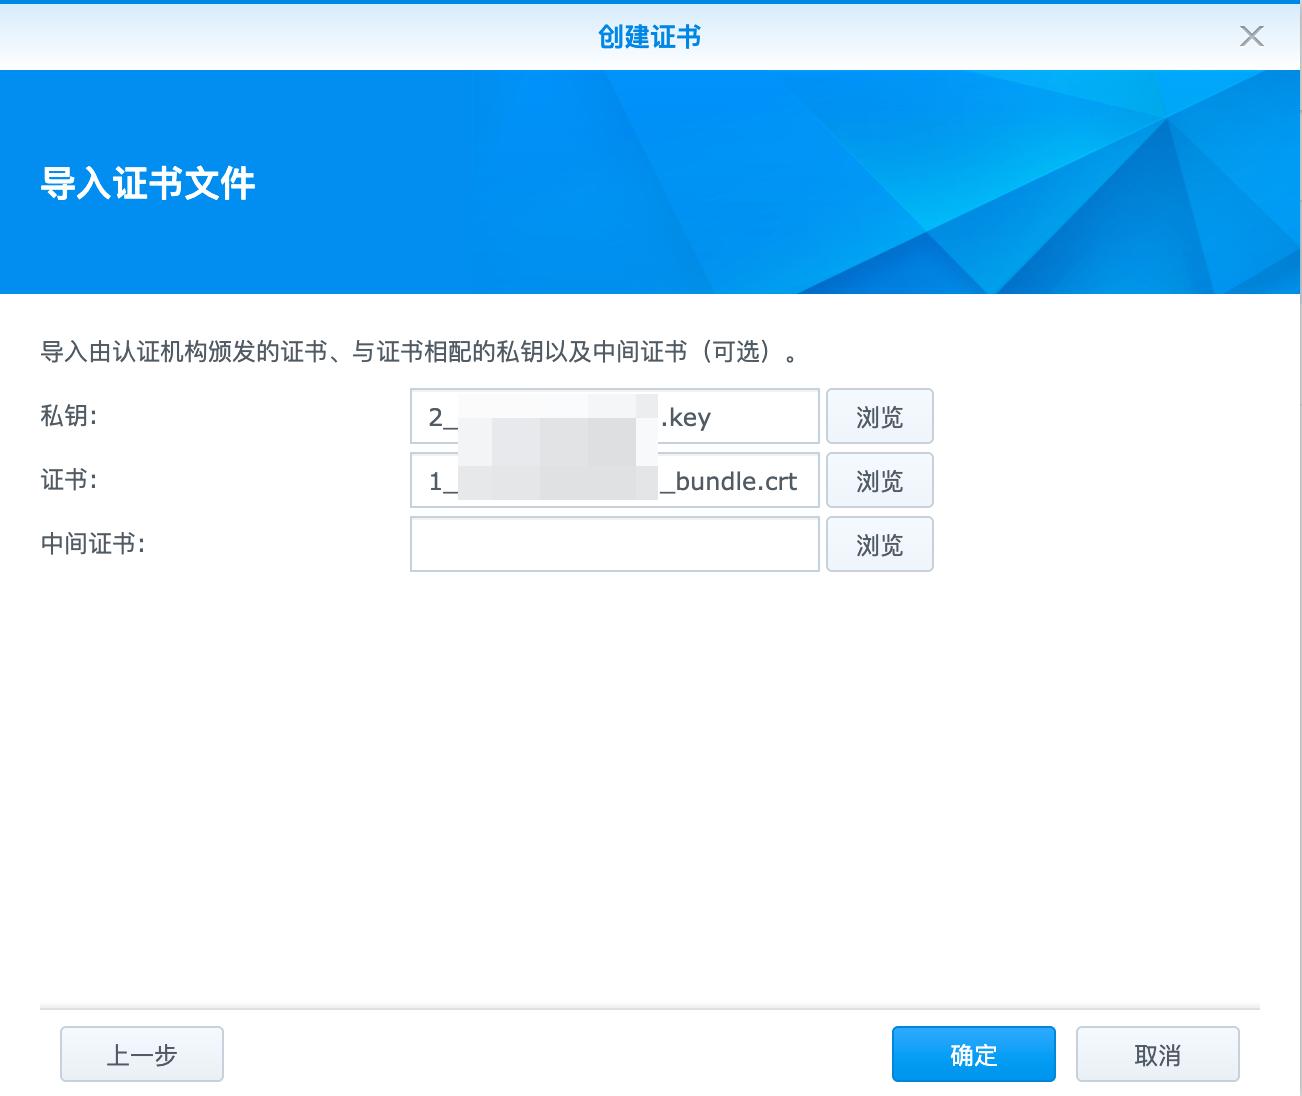Close the 创建证书 dialog with the X
Viewport: 1302px width, 1096px height.
tap(1251, 36)
